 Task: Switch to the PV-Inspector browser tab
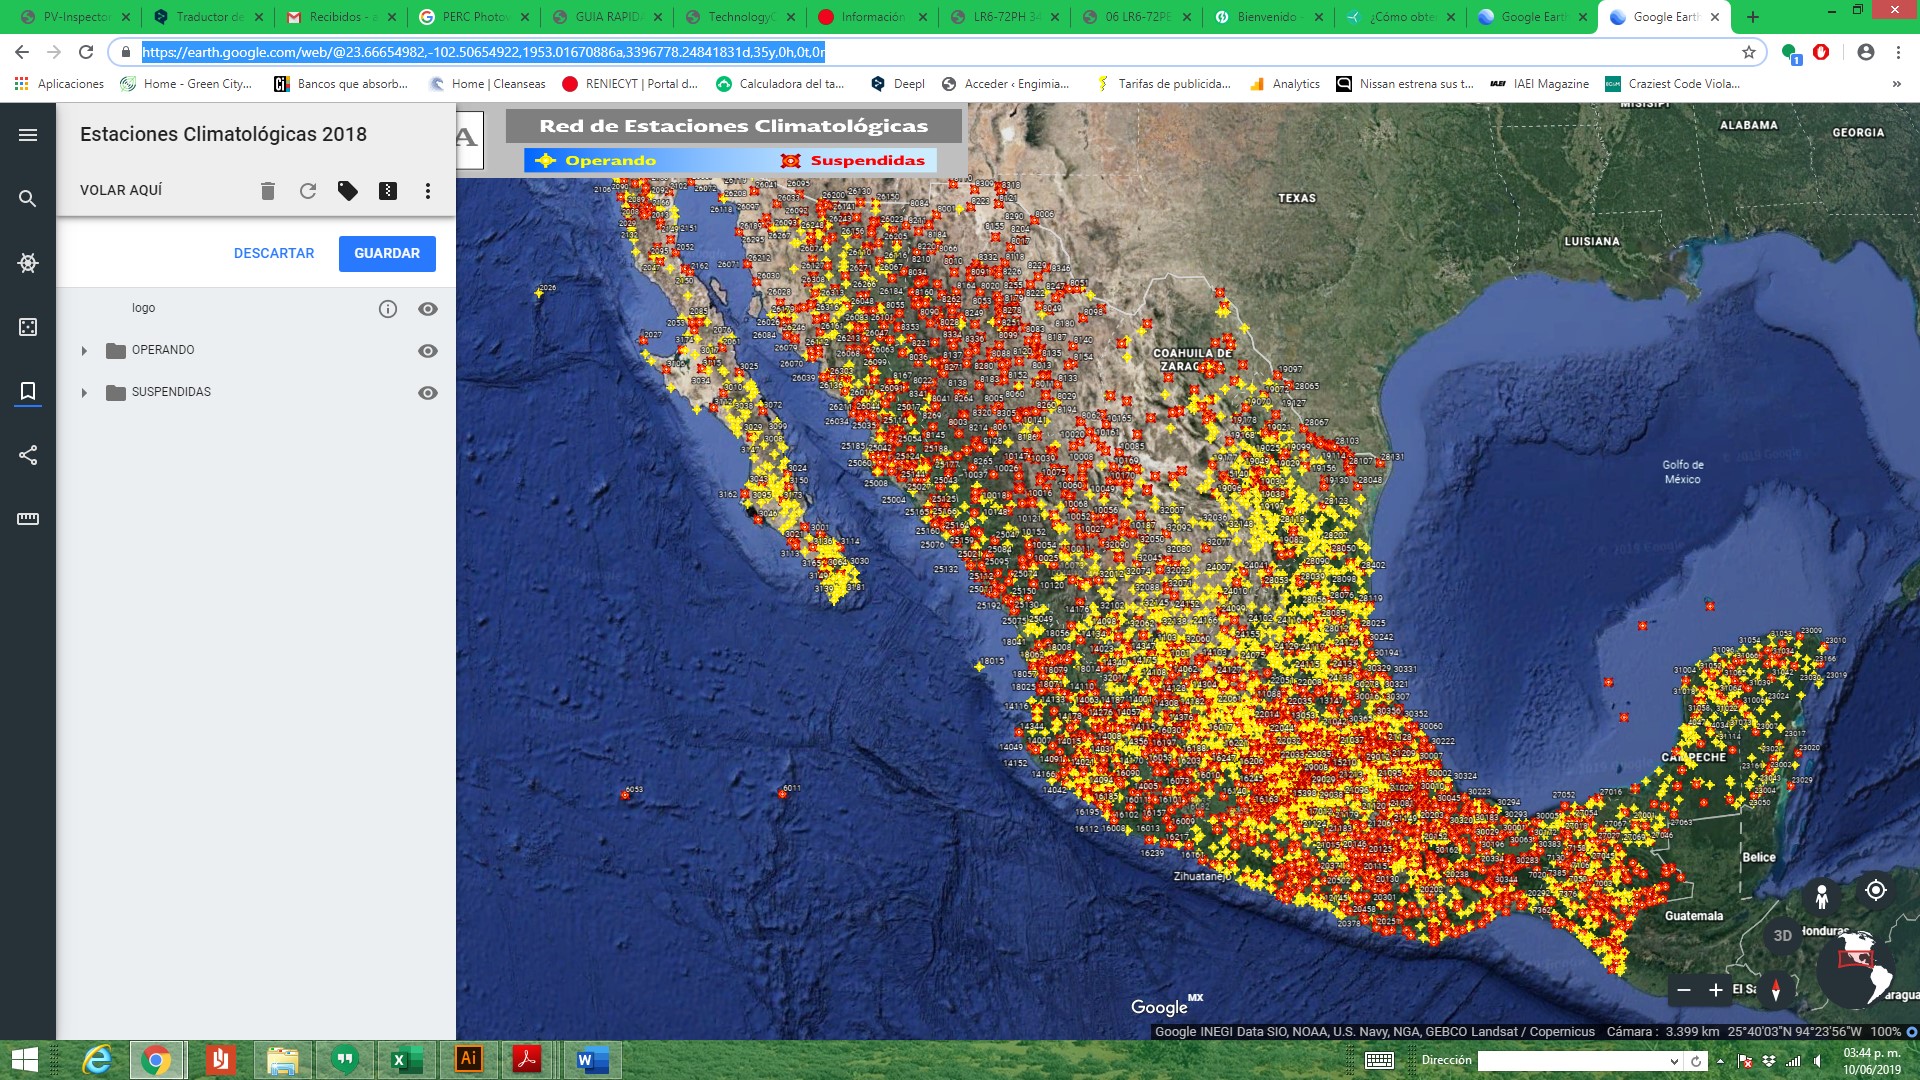coord(76,17)
